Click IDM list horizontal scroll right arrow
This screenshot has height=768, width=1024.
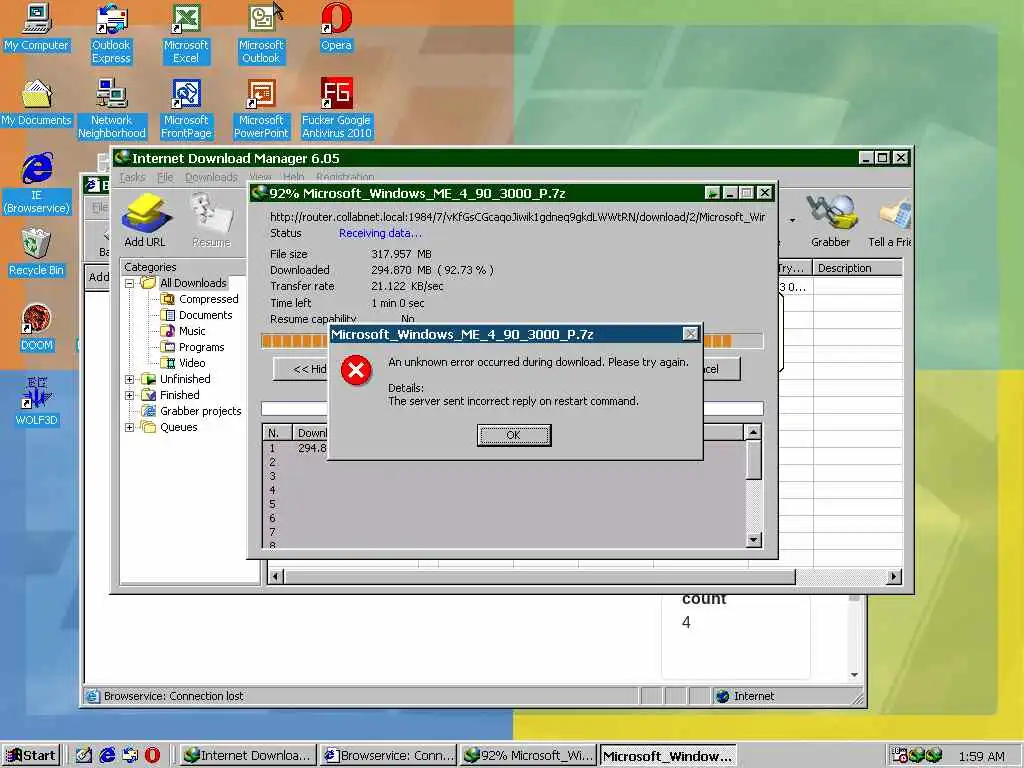coord(894,577)
